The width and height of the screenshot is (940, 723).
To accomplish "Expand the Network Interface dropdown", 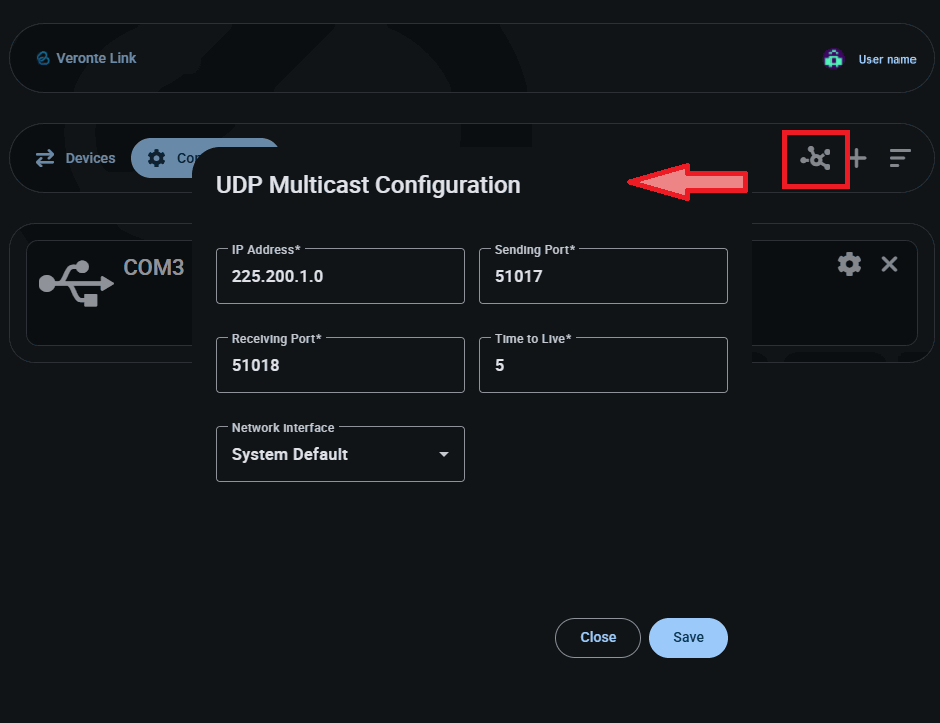I will click(x=340, y=454).
